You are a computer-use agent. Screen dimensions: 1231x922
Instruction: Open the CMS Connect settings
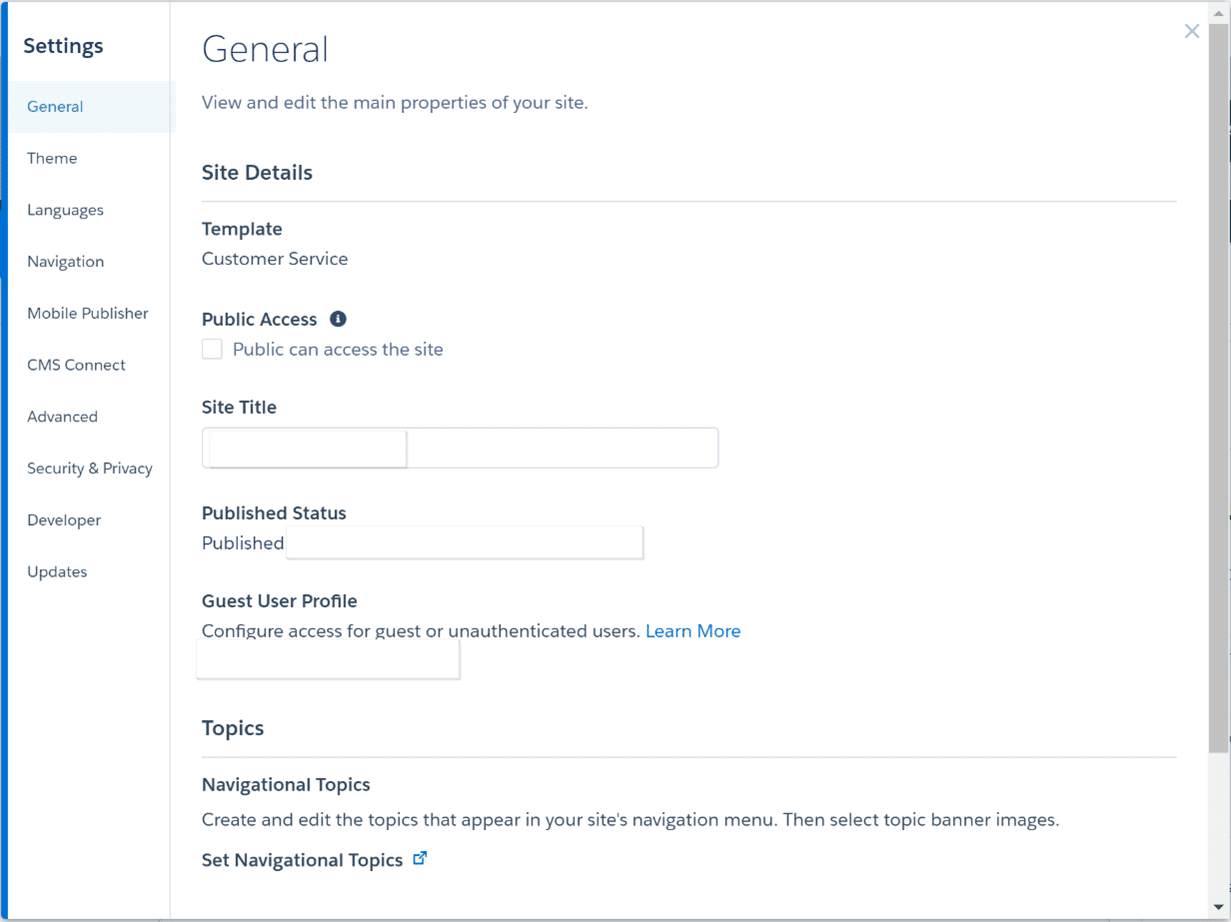point(76,365)
